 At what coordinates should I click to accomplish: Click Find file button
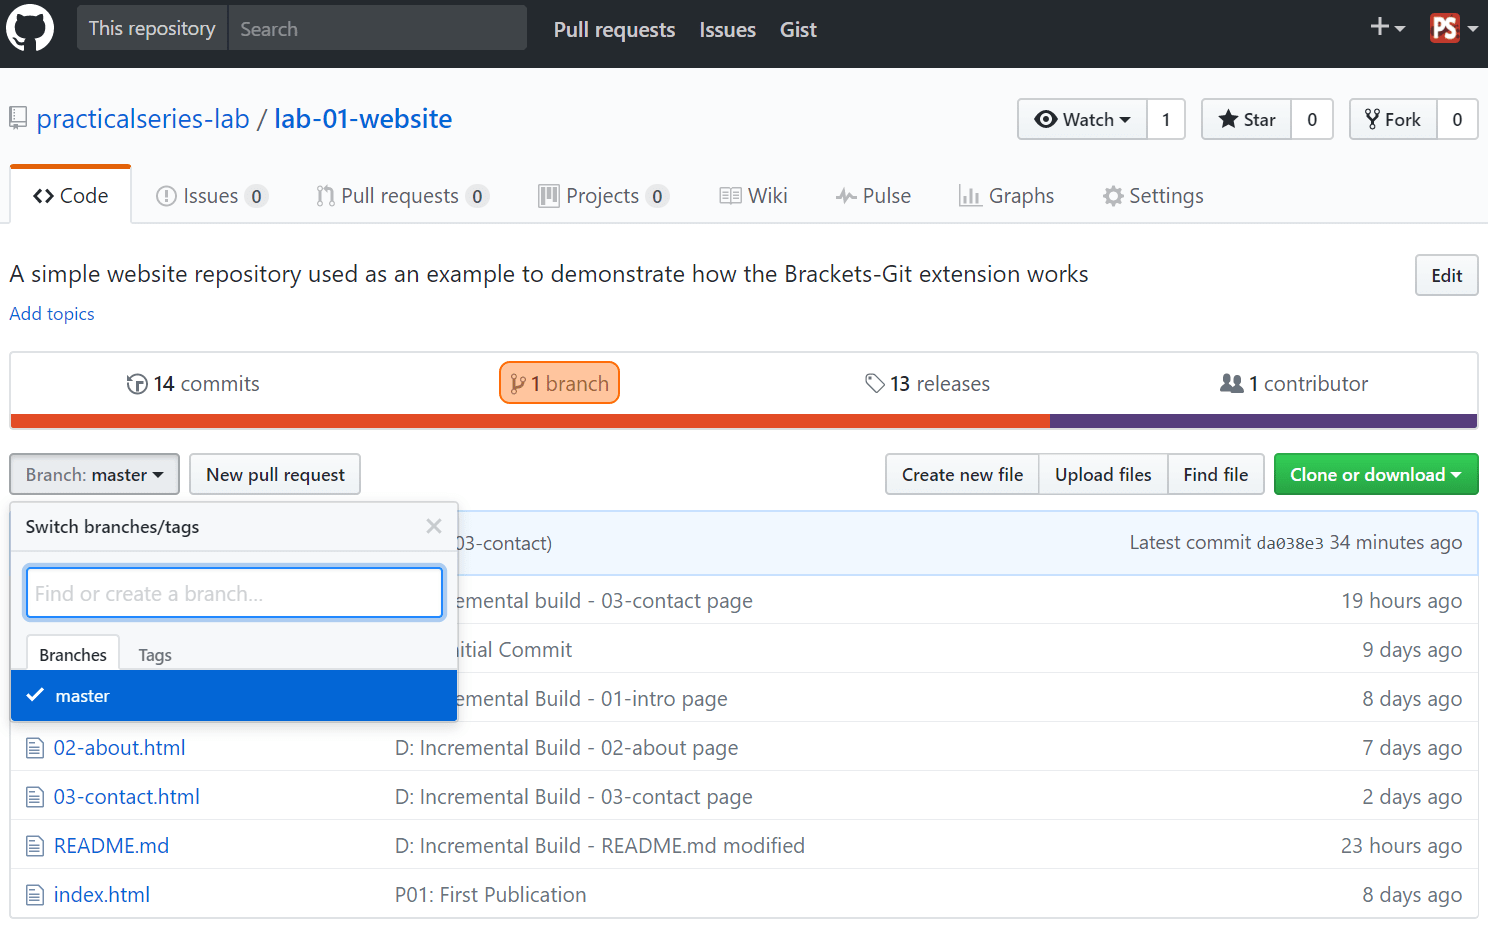pos(1216,474)
